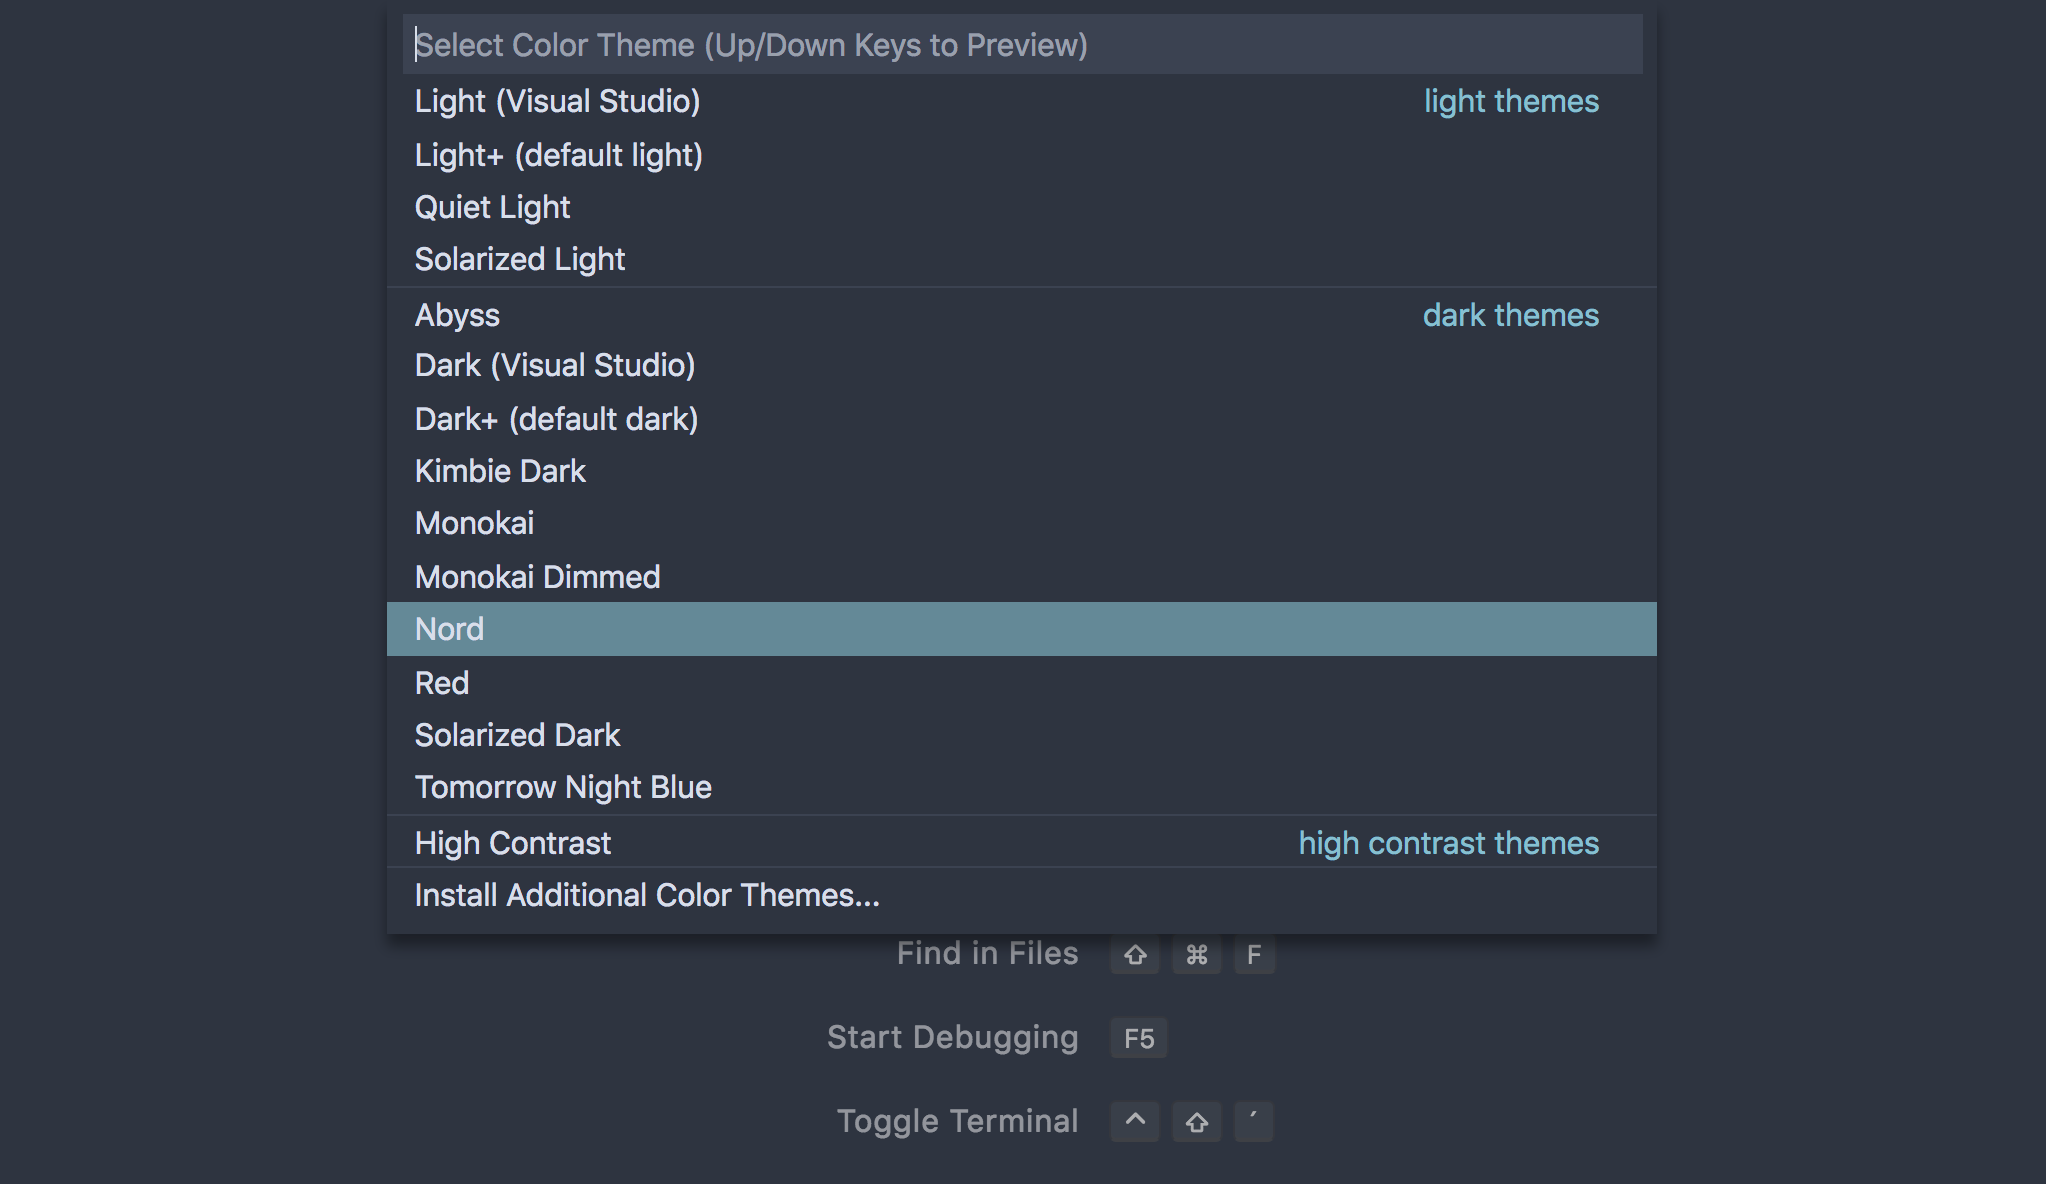The height and width of the screenshot is (1184, 2046).
Task: Select the highlighted Nord theme
Action: coord(1021,629)
